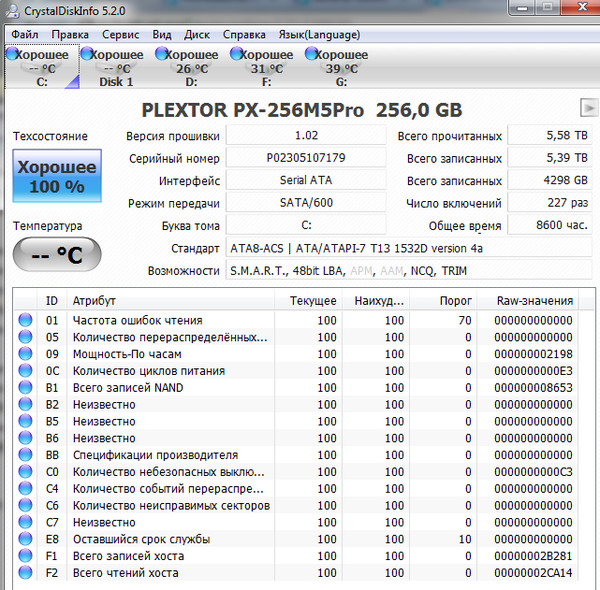
Task: Click the ID column header
Action: pyautogui.click(x=52, y=301)
